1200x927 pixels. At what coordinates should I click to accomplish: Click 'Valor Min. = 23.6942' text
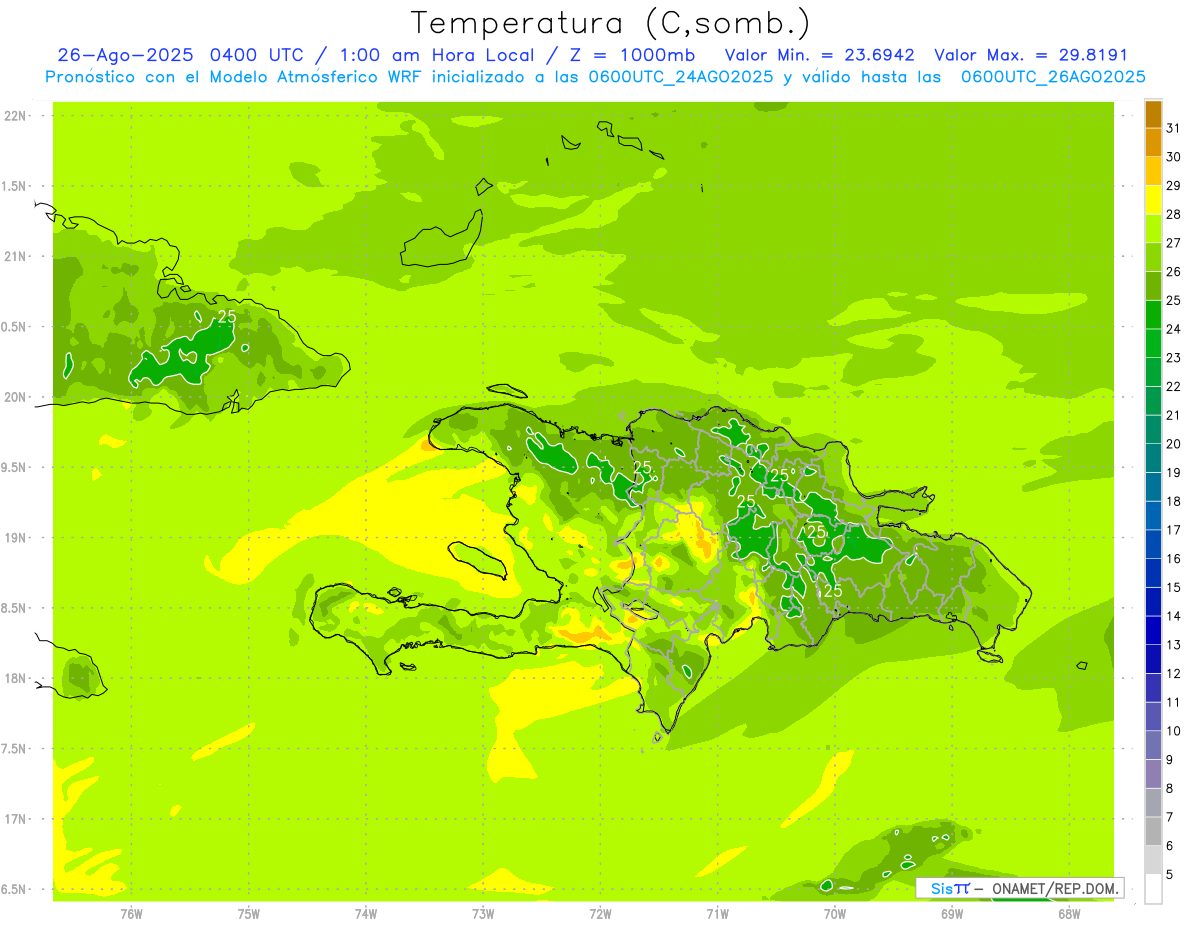tap(820, 55)
